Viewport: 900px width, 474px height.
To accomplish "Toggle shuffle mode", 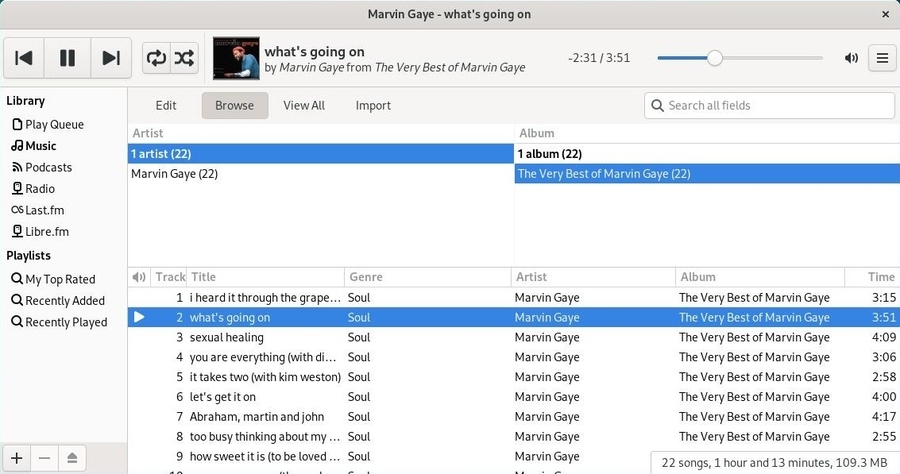I will (x=184, y=58).
